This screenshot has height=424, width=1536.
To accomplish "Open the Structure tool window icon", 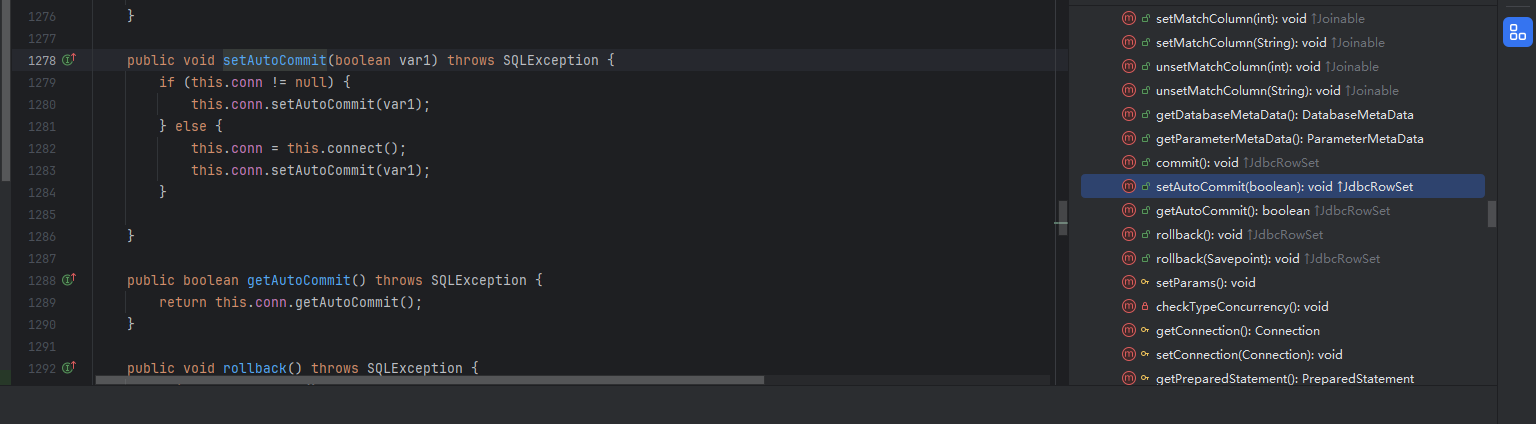I will click(1516, 33).
